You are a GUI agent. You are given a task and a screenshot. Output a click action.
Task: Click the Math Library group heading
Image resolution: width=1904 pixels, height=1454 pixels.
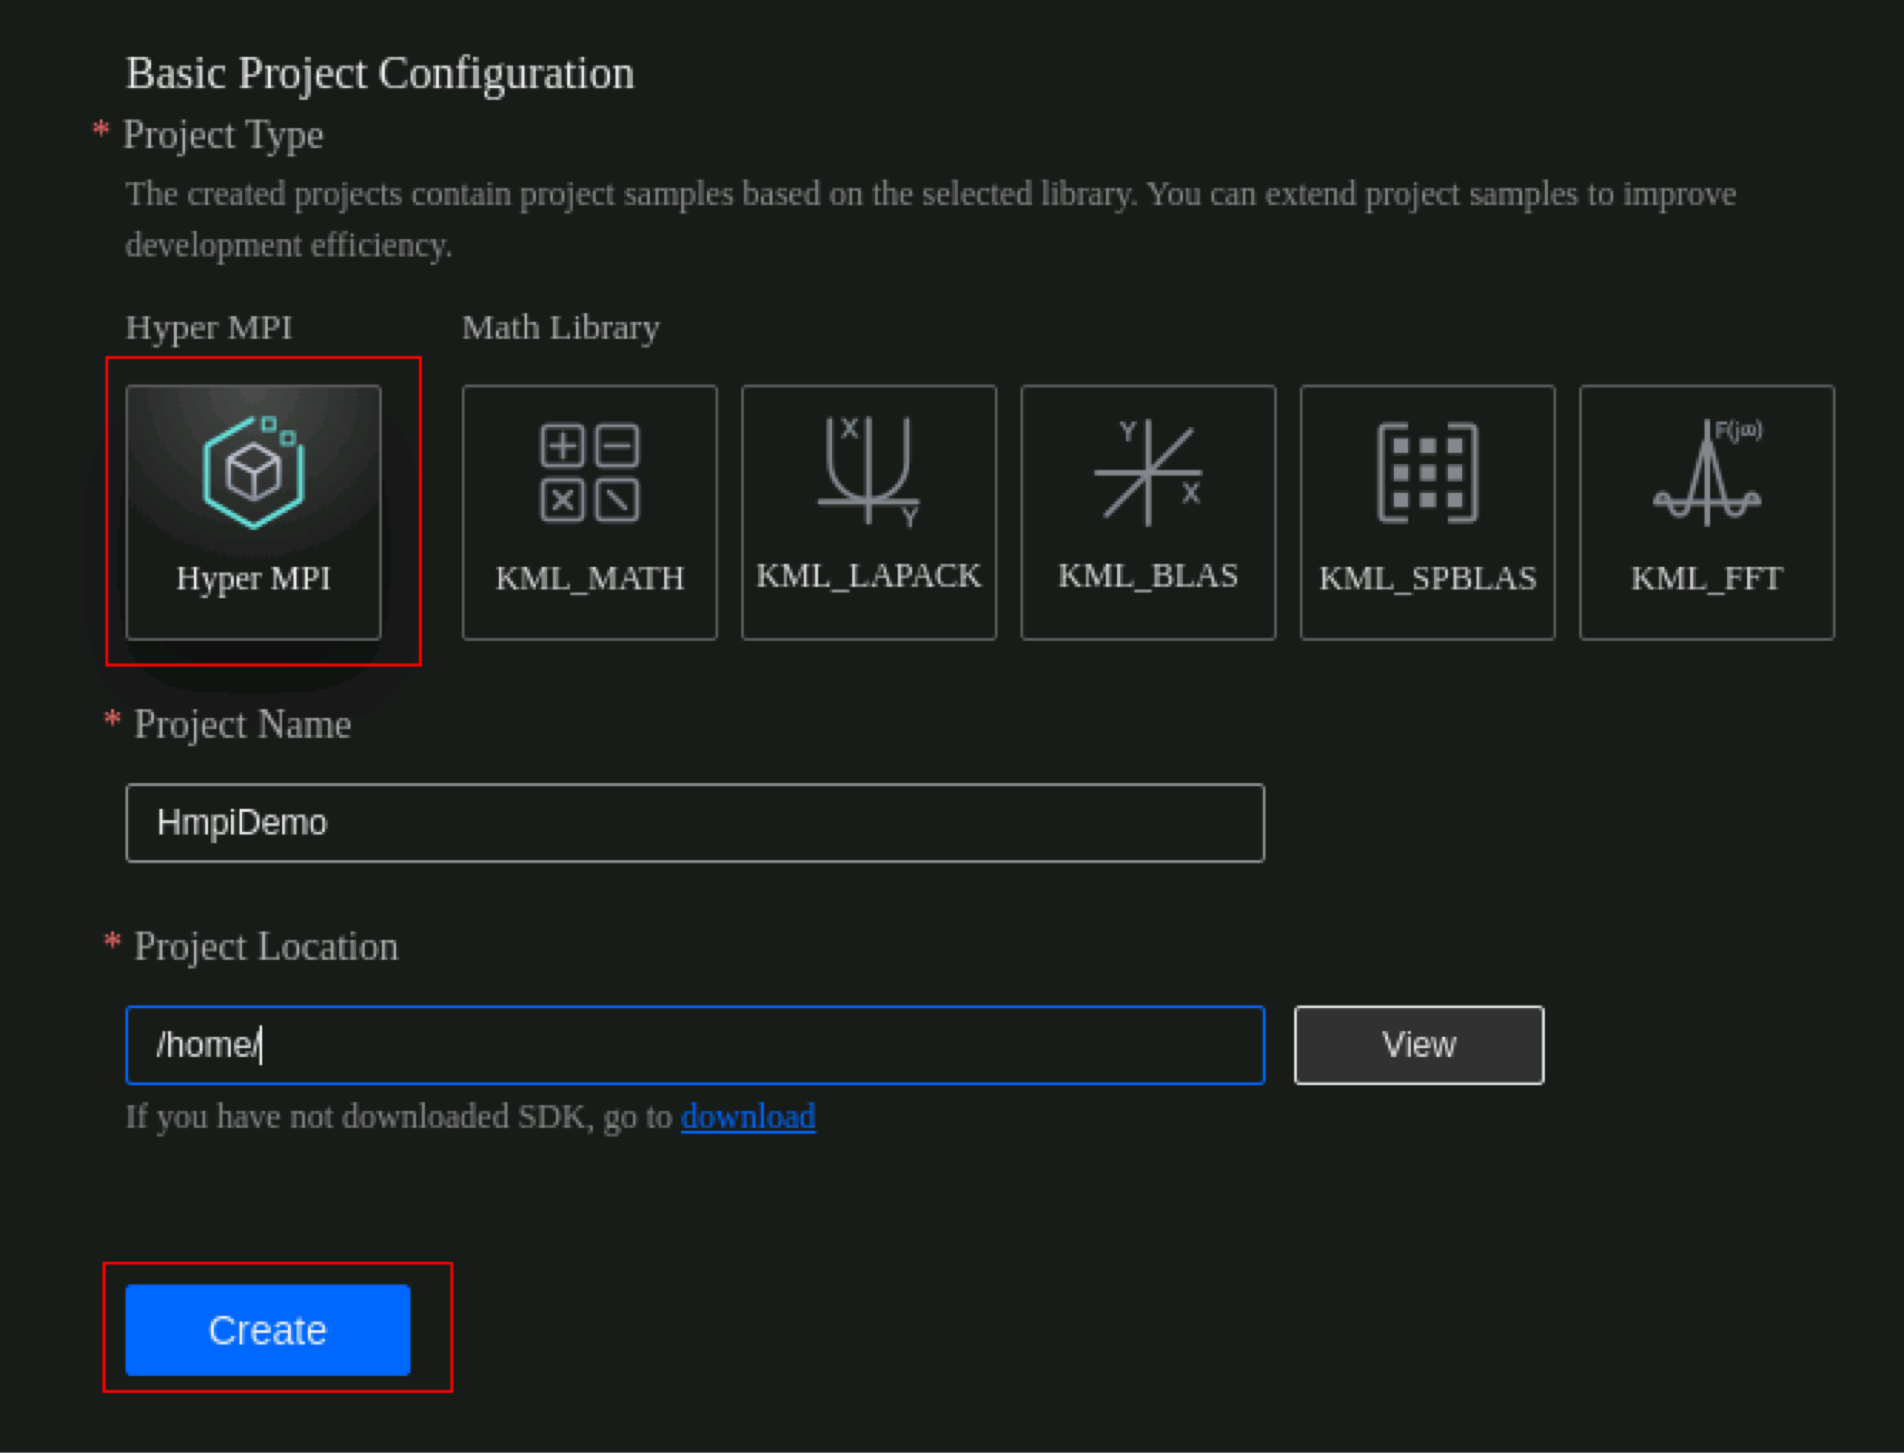pos(560,328)
